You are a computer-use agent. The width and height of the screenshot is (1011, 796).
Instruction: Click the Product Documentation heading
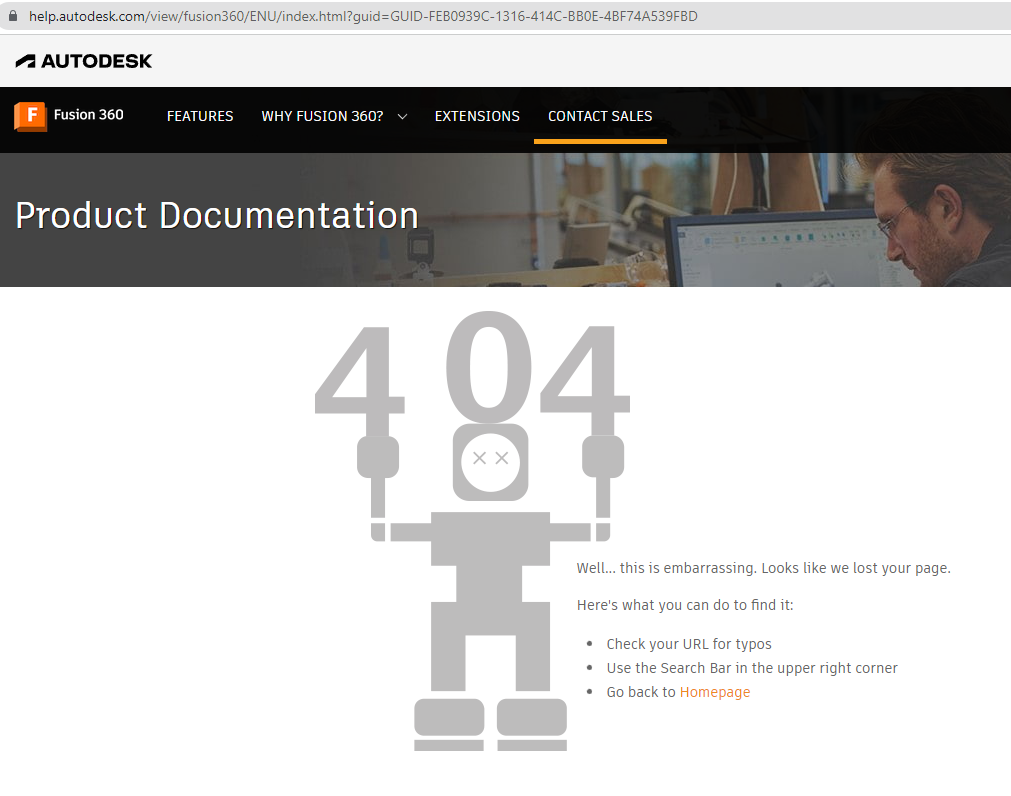click(217, 215)
